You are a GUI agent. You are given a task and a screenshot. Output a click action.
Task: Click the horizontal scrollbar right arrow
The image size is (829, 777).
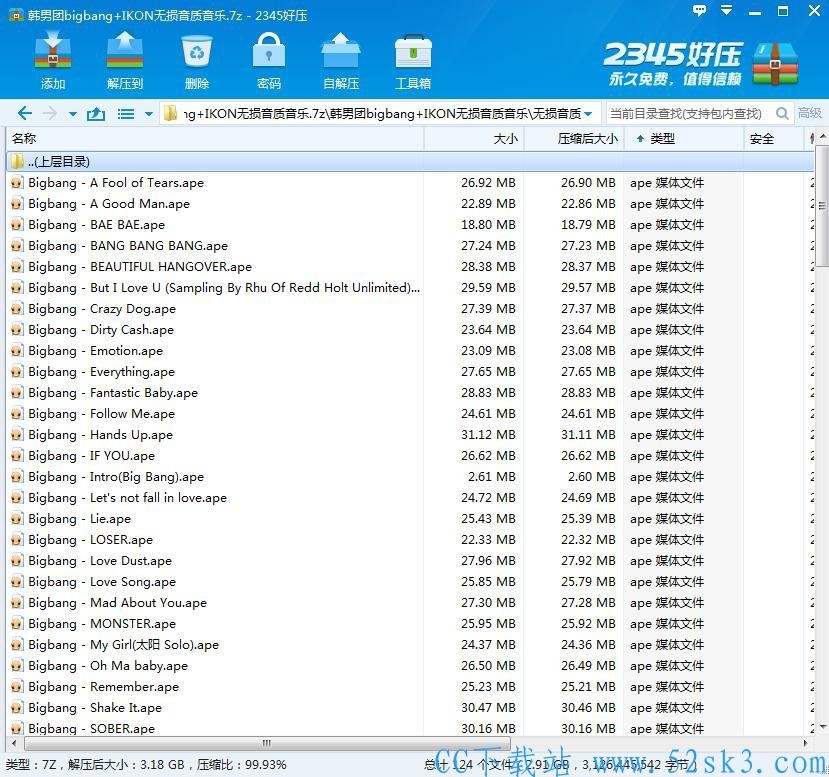(x=806, y=743)
